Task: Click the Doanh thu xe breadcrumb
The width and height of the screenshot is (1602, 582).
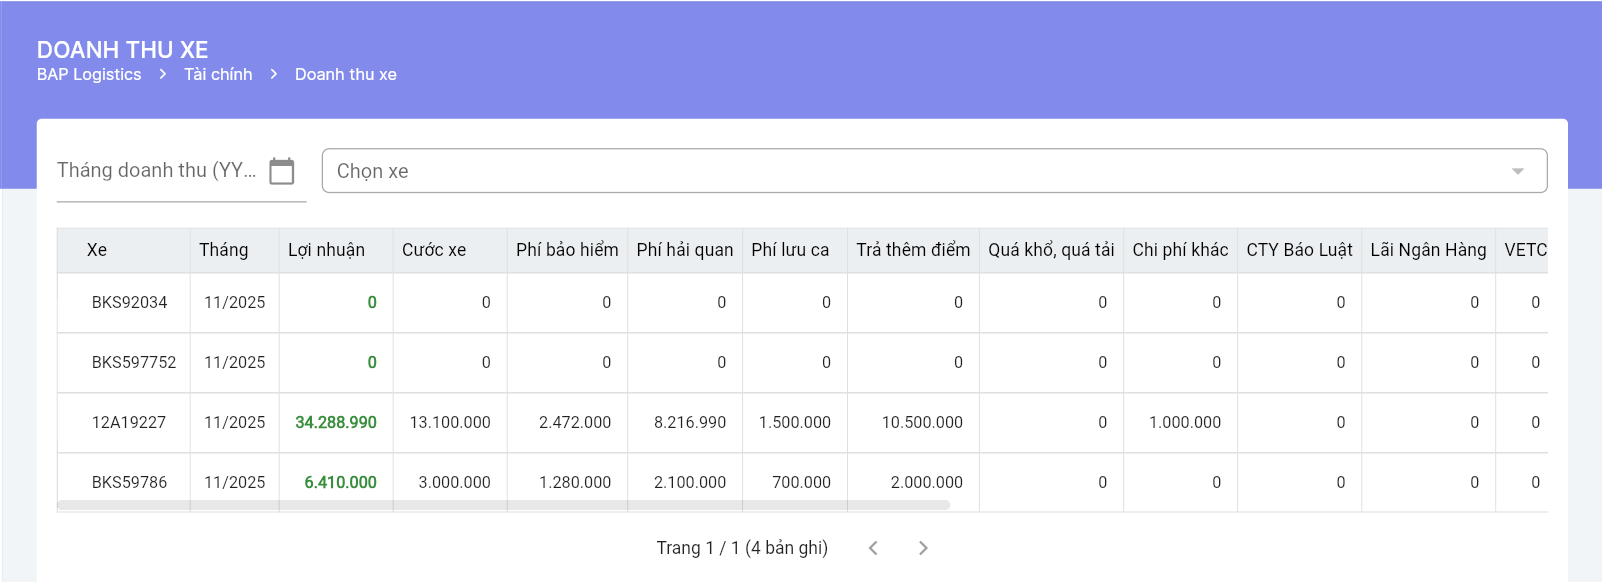Action: click(345, 75)
